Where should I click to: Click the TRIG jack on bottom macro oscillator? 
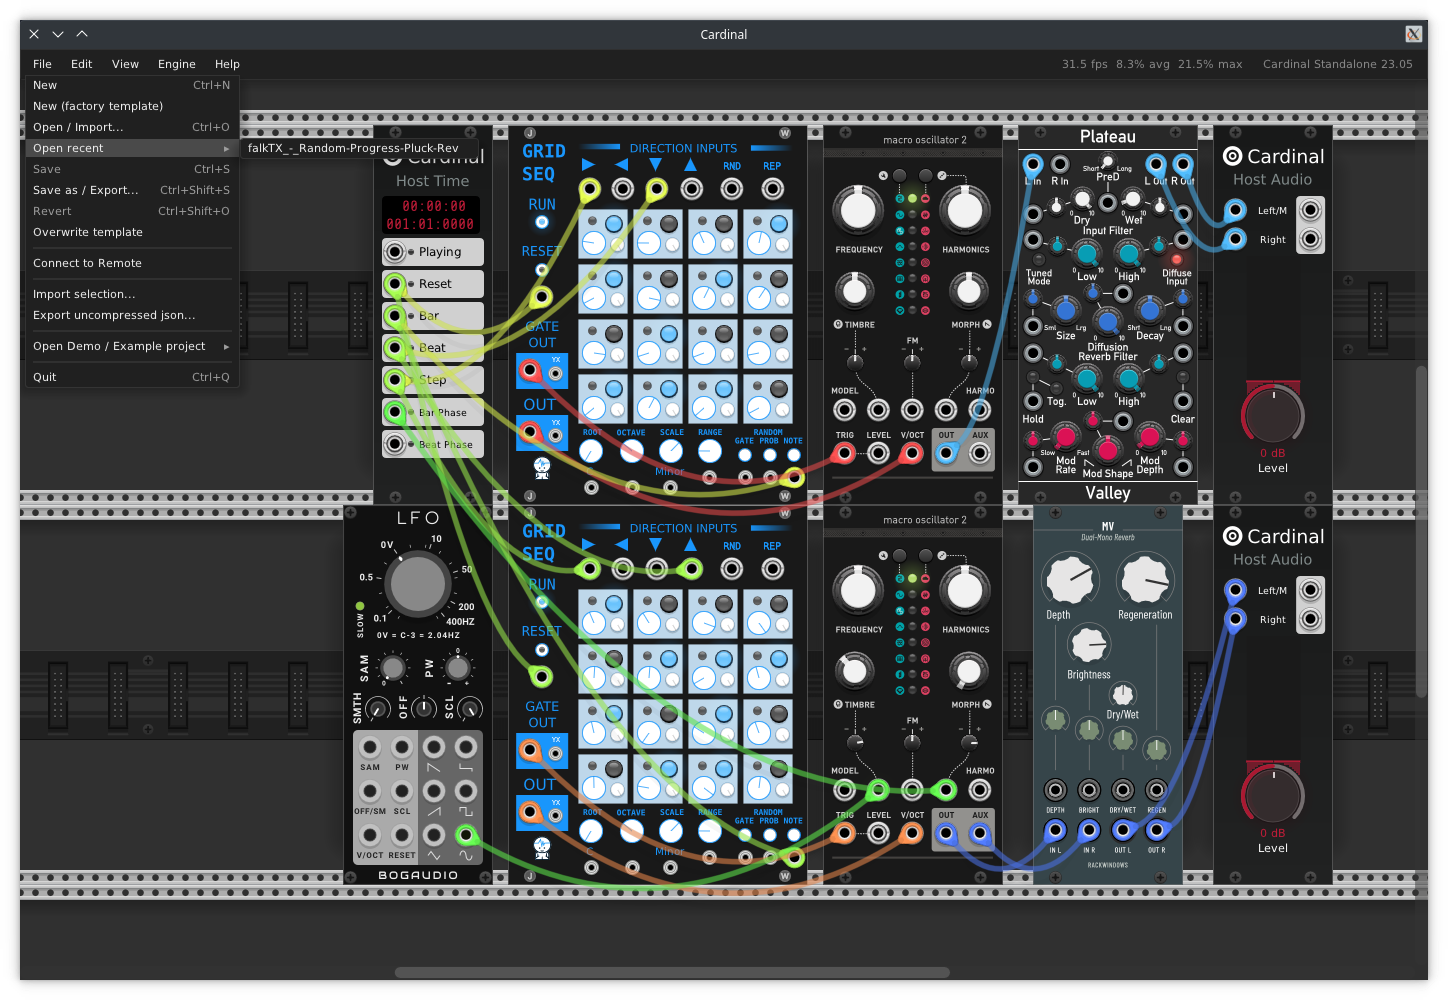pos(844,833)
